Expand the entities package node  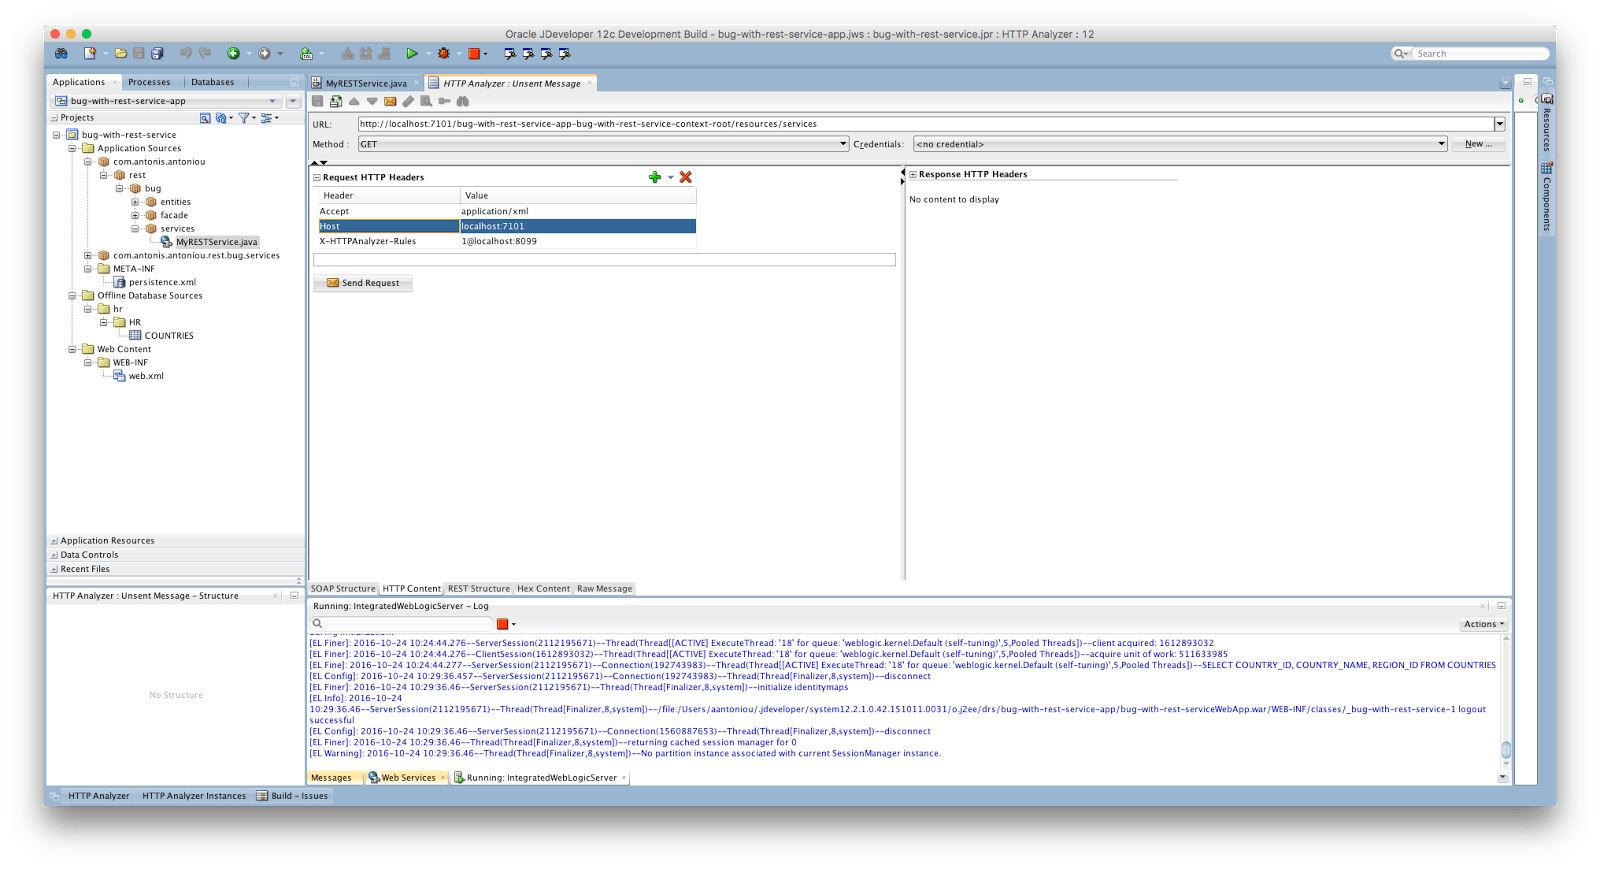point(135,202)
